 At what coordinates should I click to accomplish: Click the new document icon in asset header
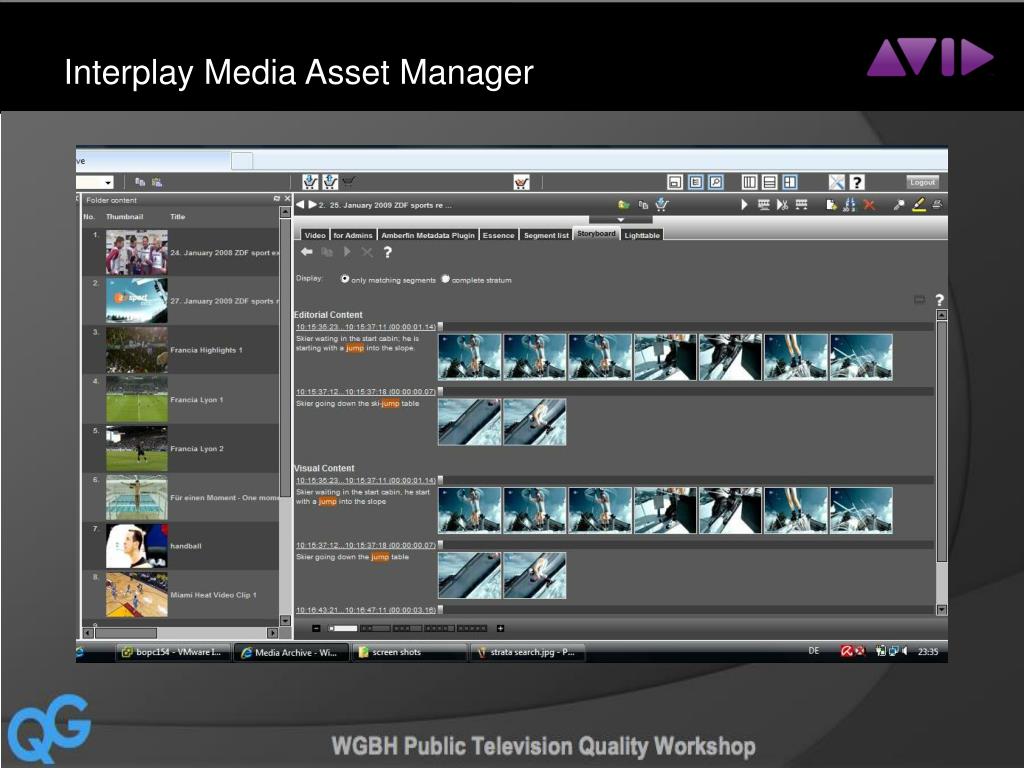tap(831, 204)
